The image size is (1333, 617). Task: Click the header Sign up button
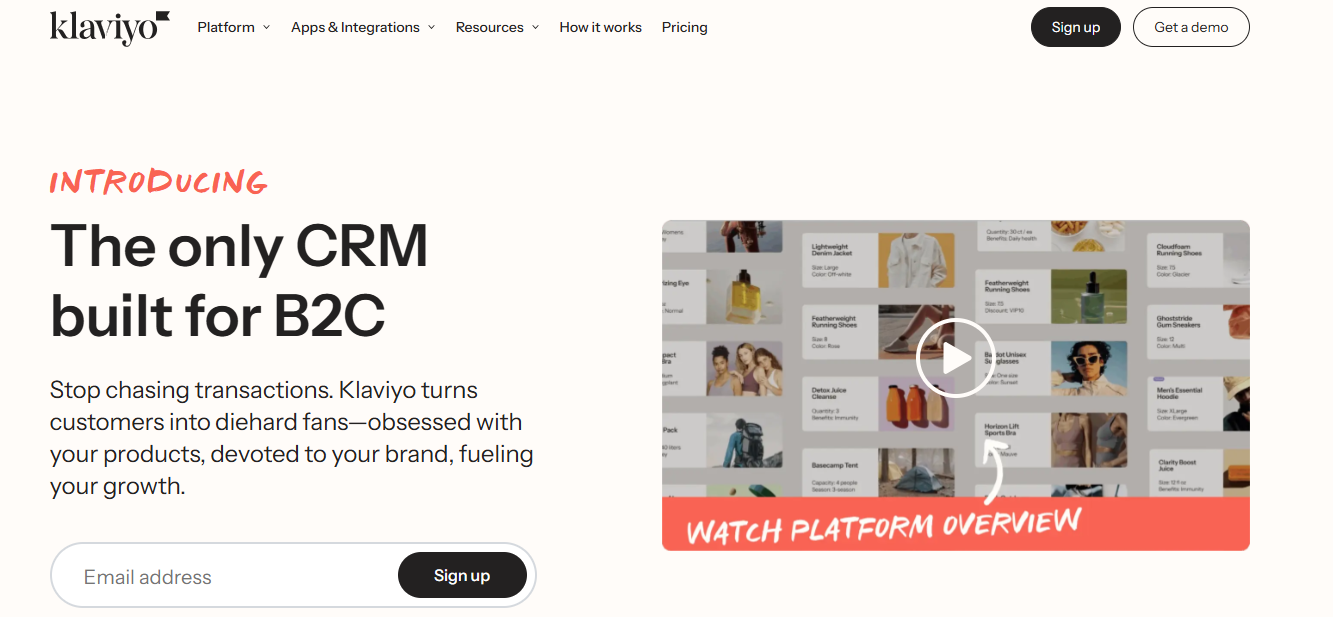click(x=1076, y=27)
